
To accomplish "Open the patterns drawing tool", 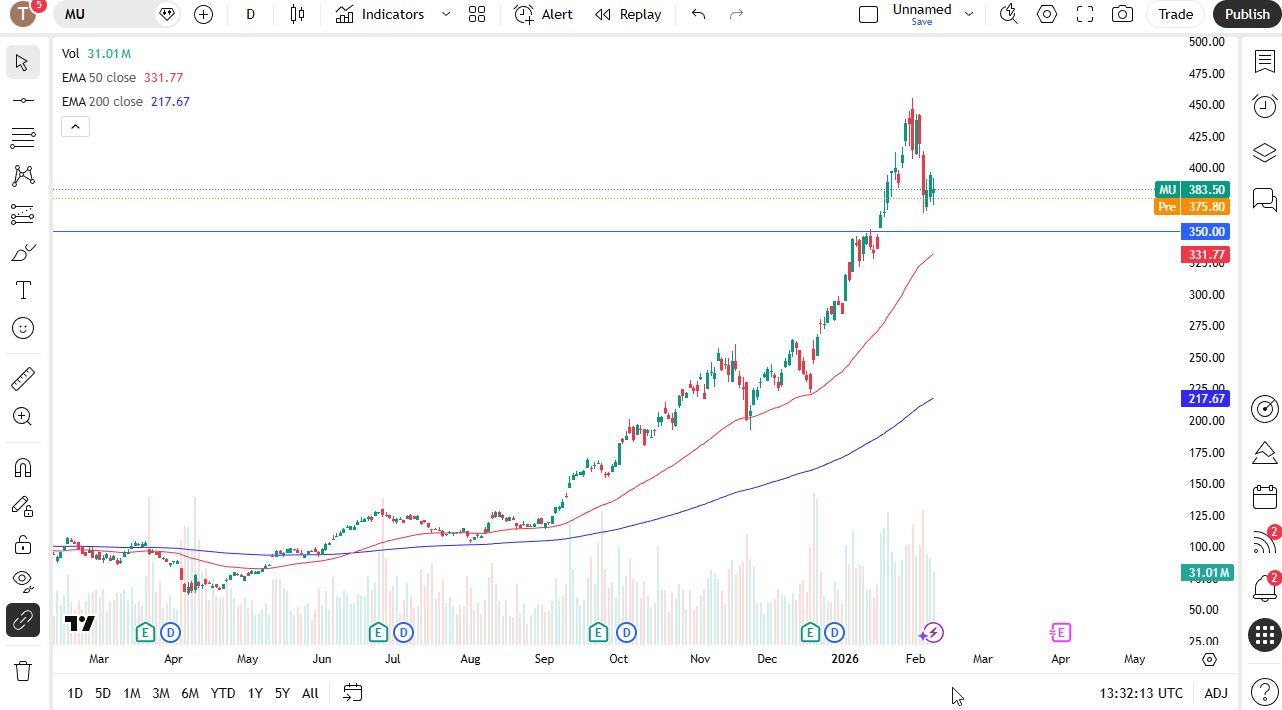I will [22, 176].
